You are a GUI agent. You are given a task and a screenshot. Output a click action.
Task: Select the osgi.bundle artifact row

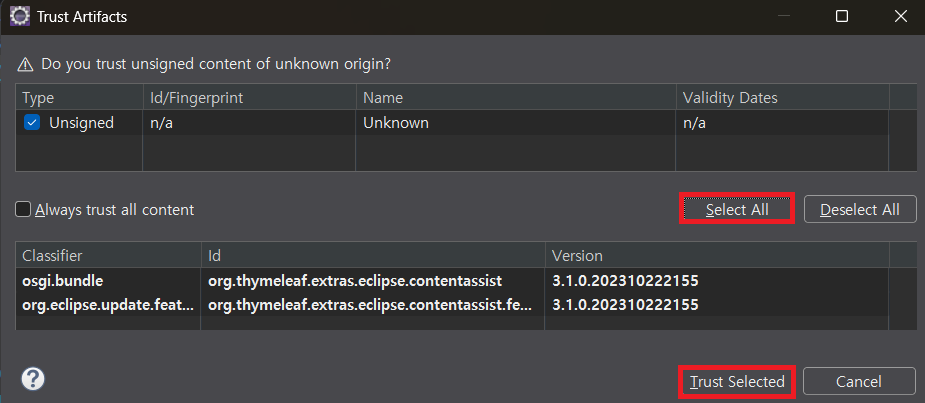pos(452,281)
